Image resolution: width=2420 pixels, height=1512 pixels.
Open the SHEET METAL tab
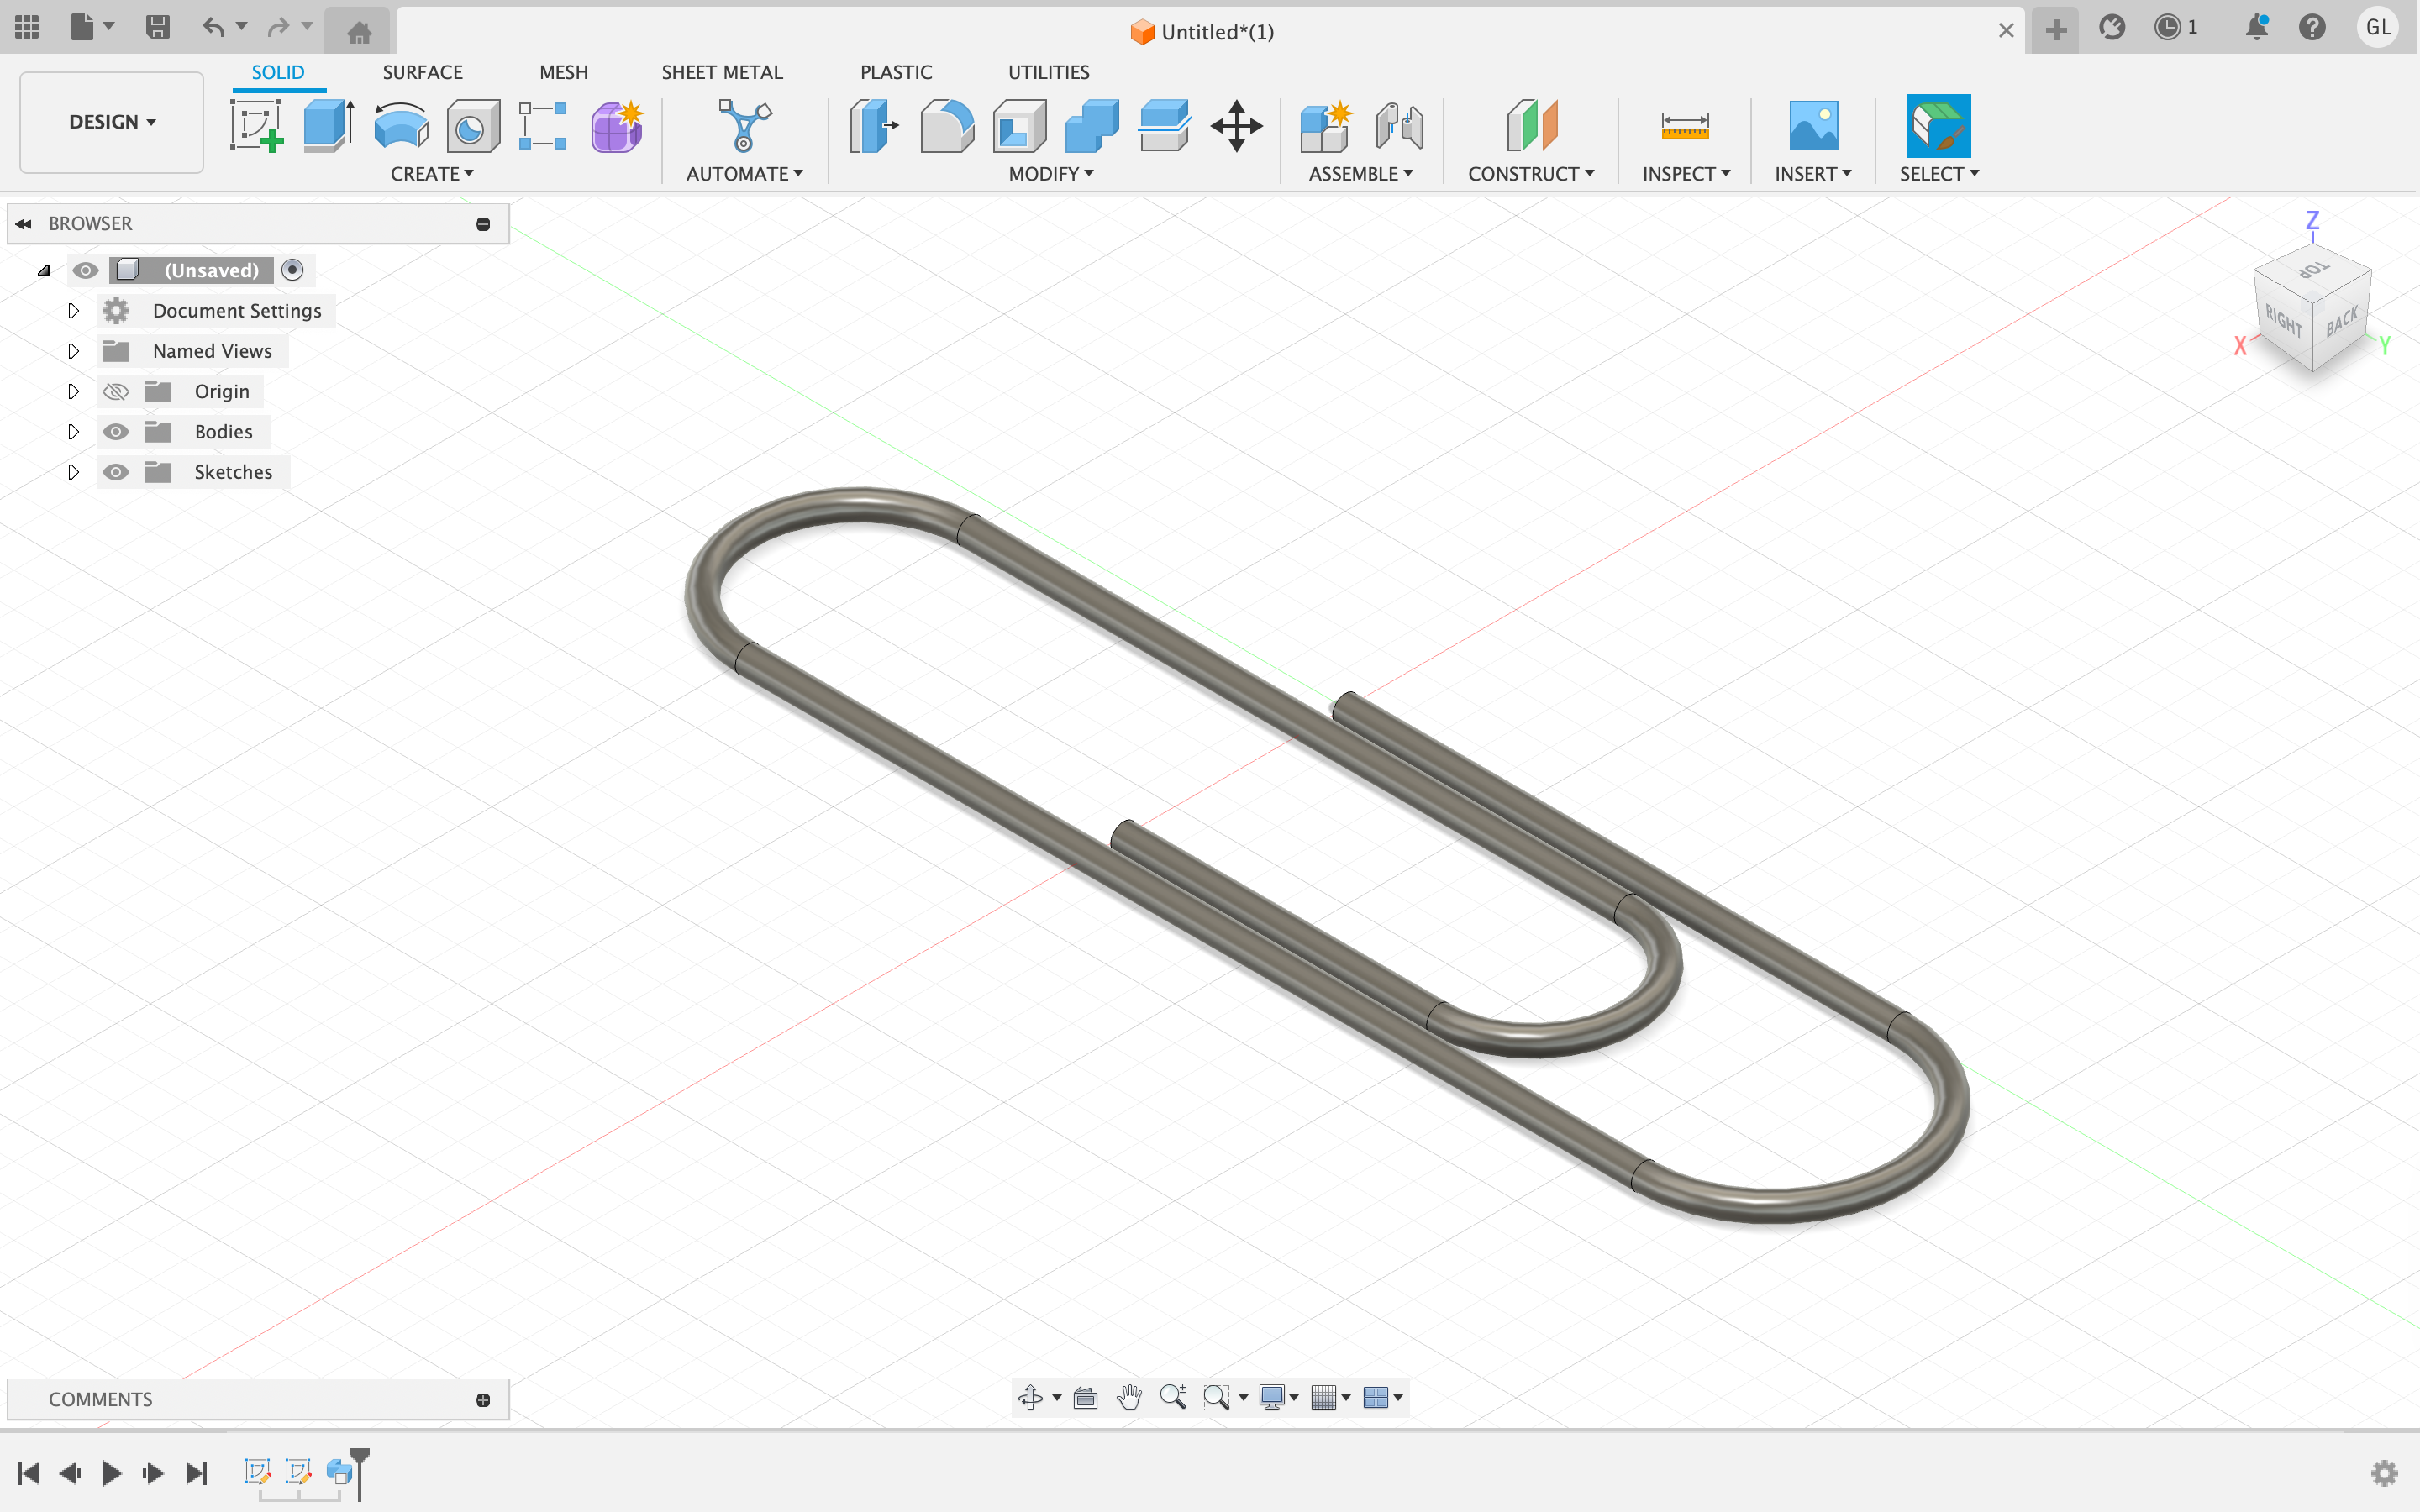point(721,72)
